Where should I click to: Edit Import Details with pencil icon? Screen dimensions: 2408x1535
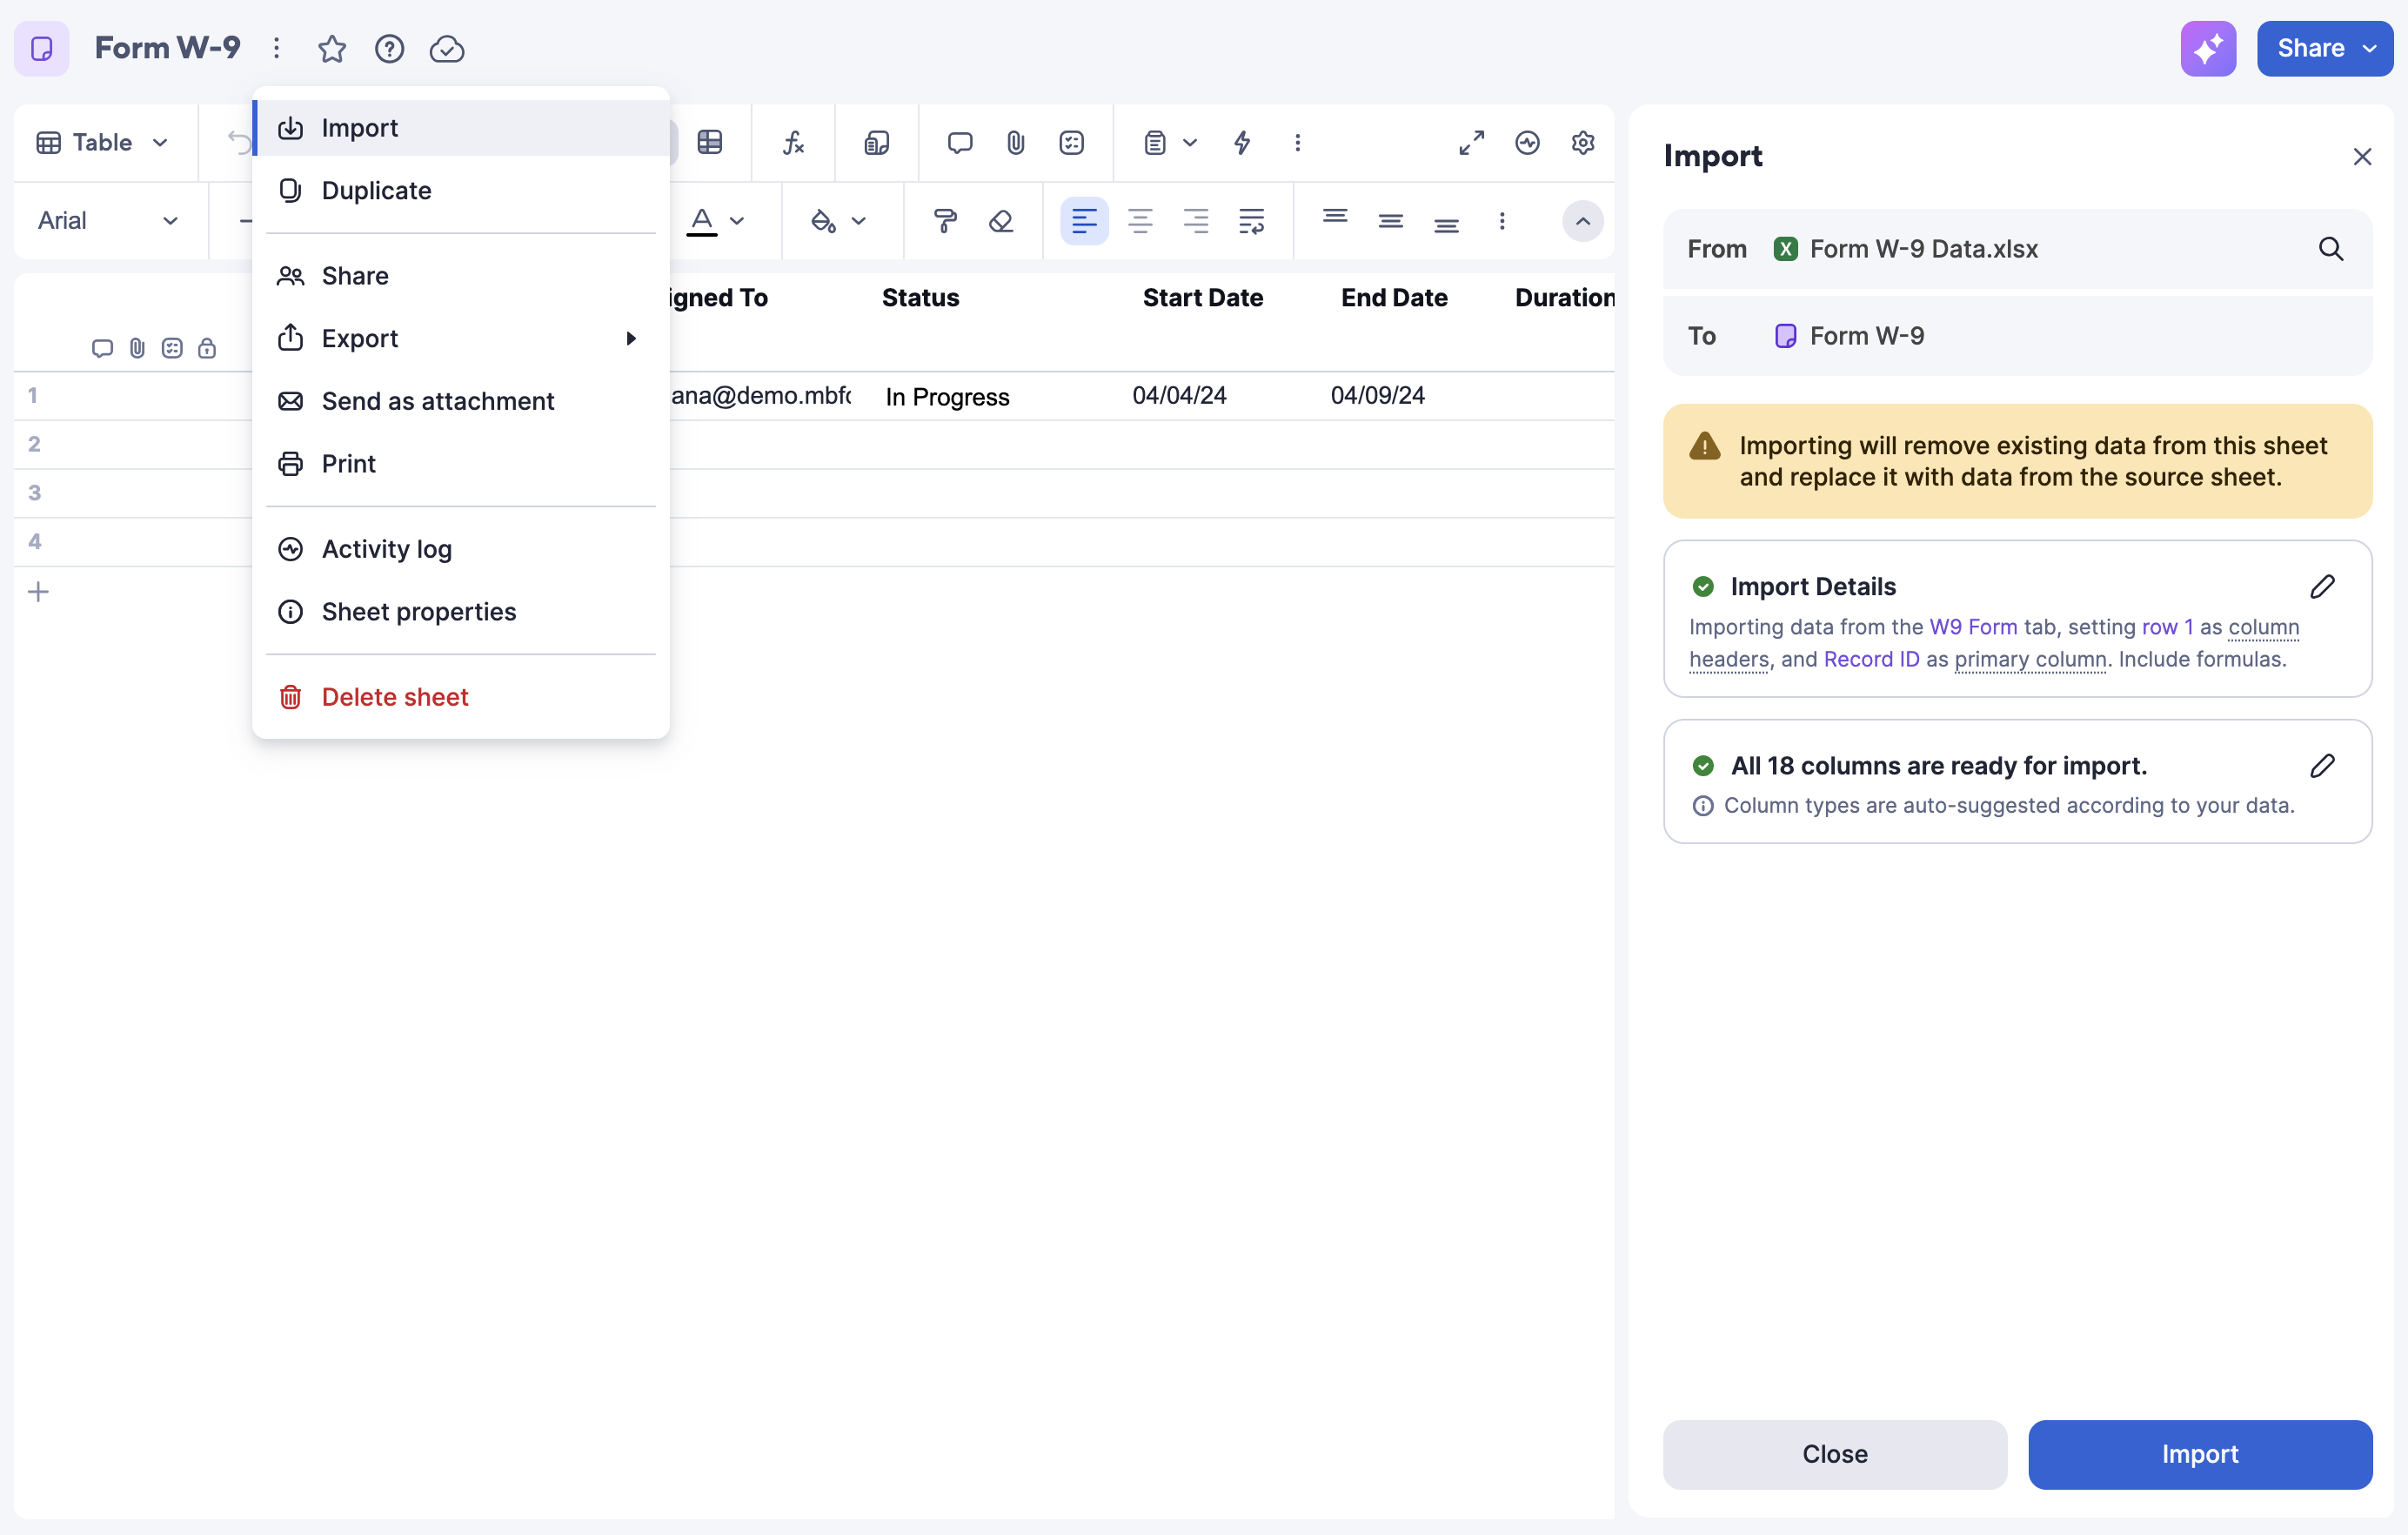[2323, 586]
